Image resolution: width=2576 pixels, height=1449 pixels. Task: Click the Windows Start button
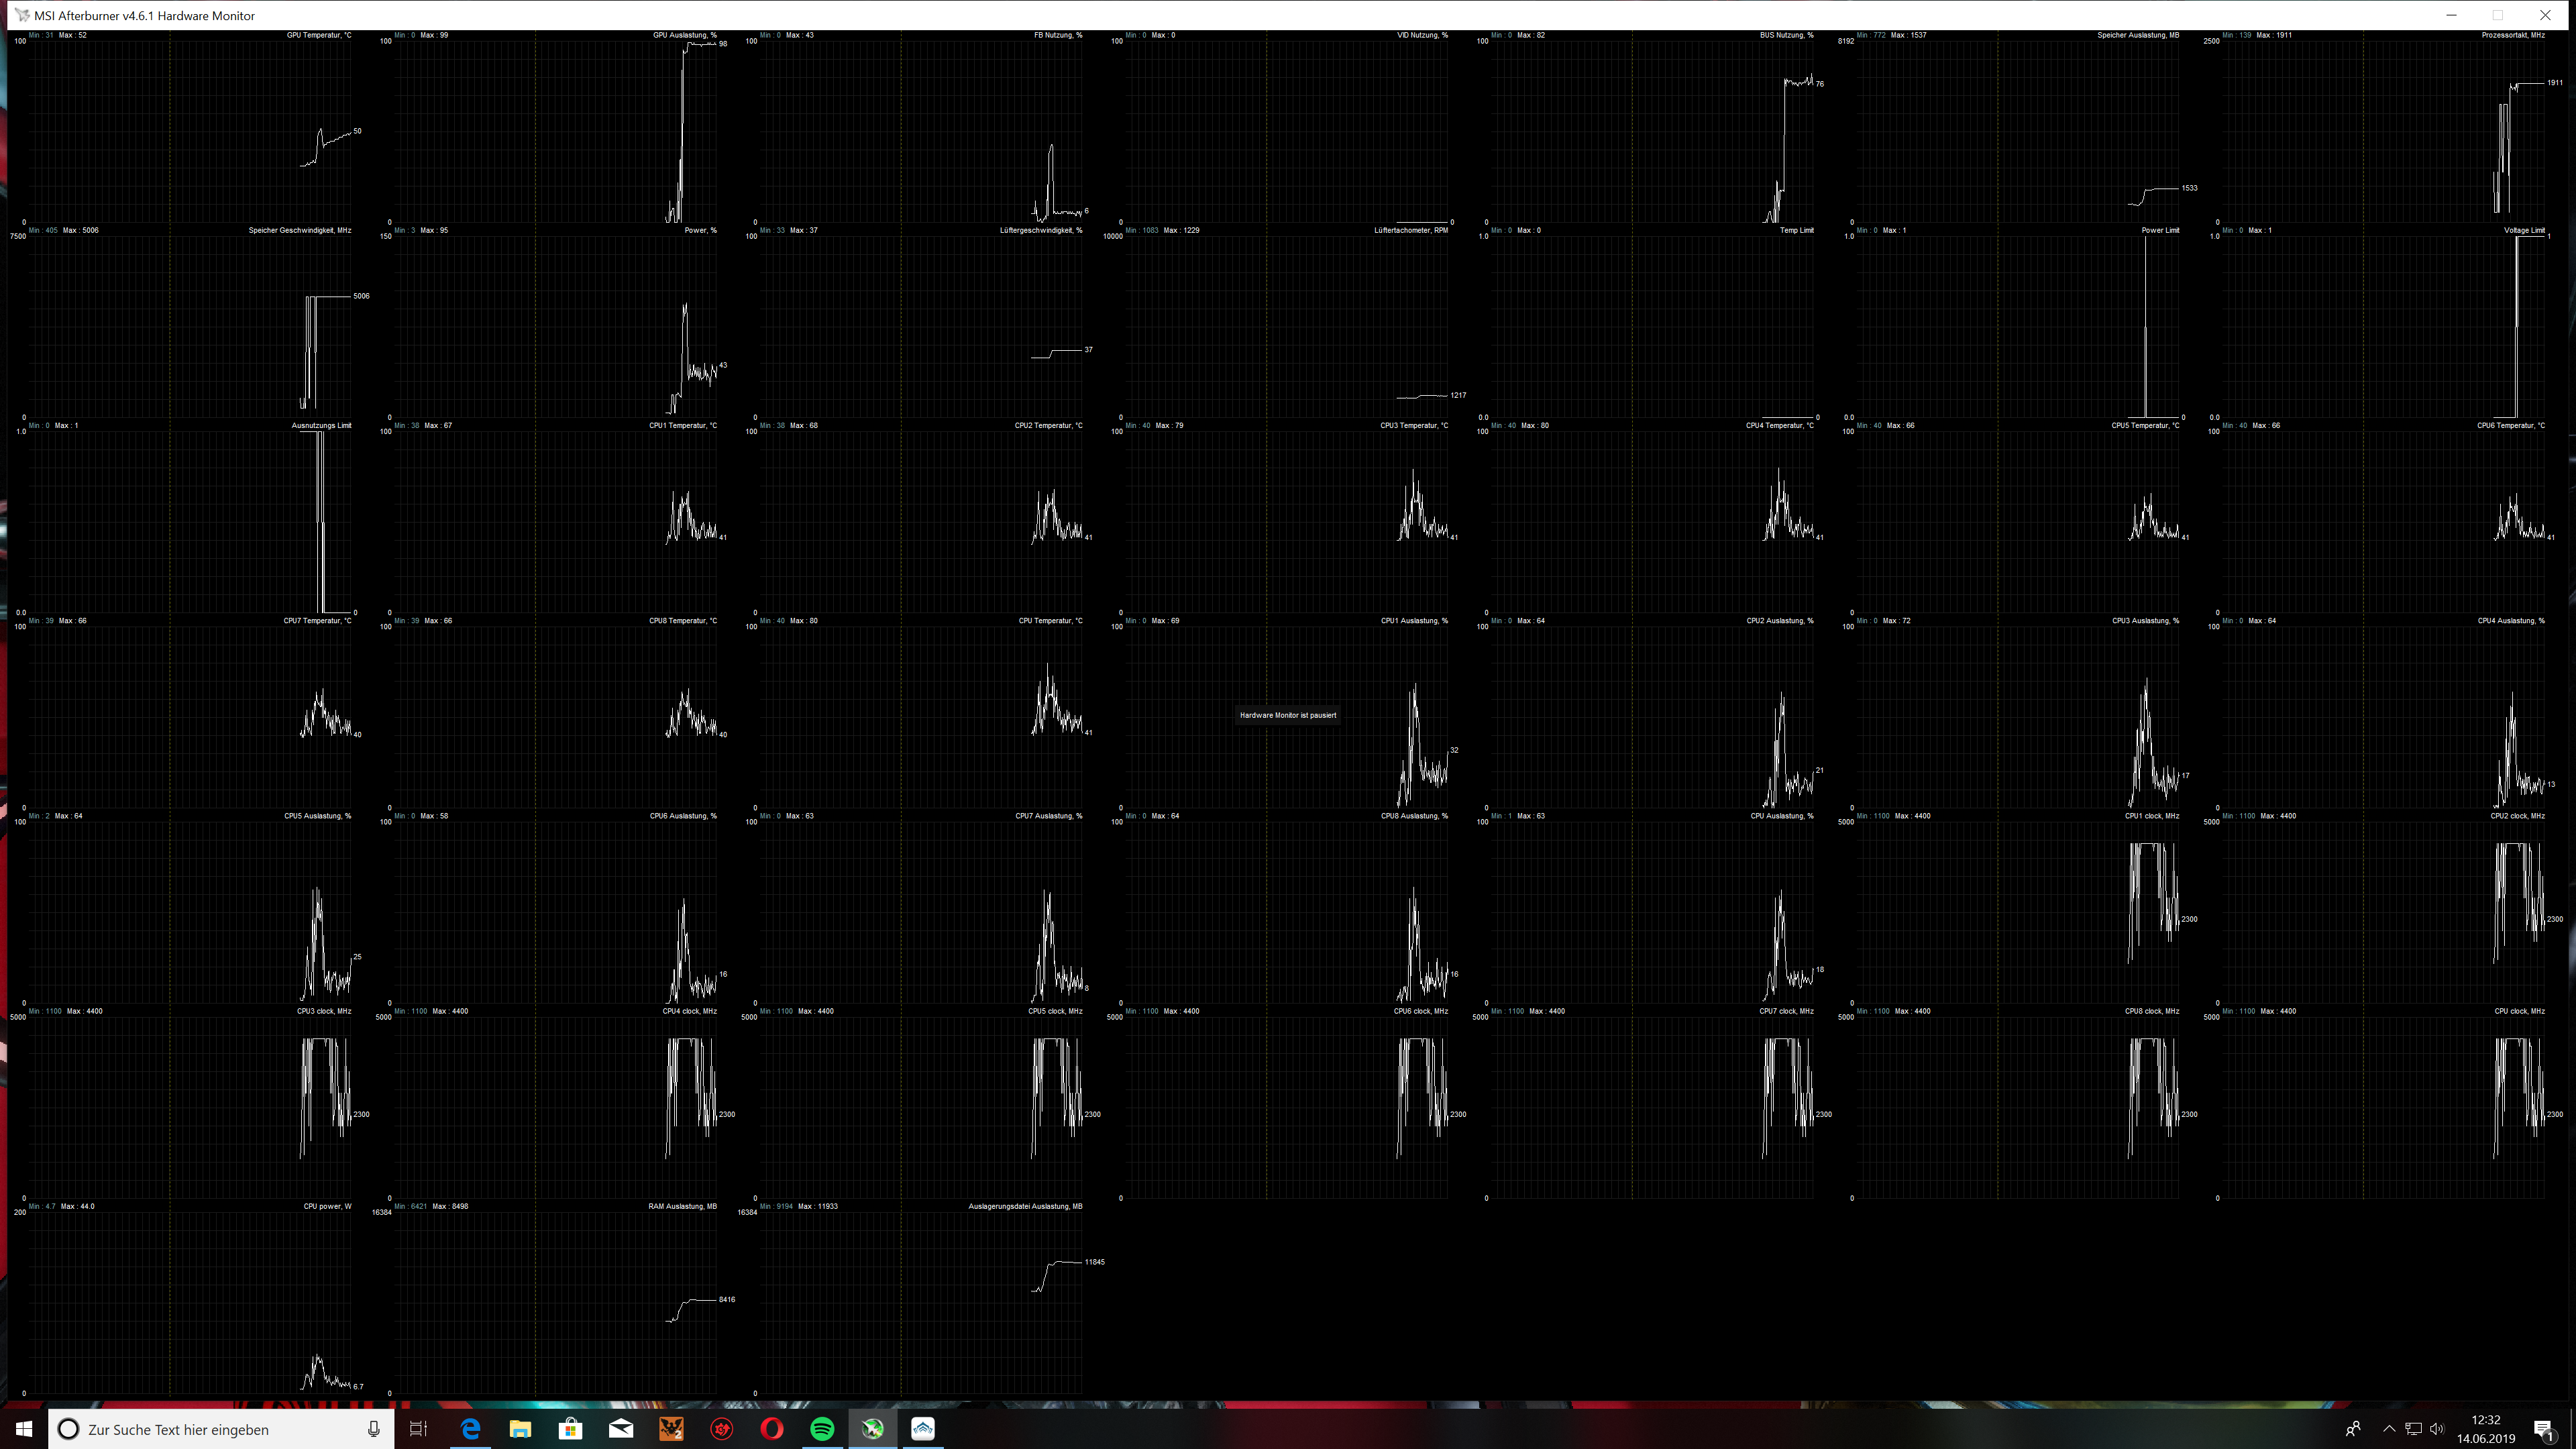[24, 1429]
